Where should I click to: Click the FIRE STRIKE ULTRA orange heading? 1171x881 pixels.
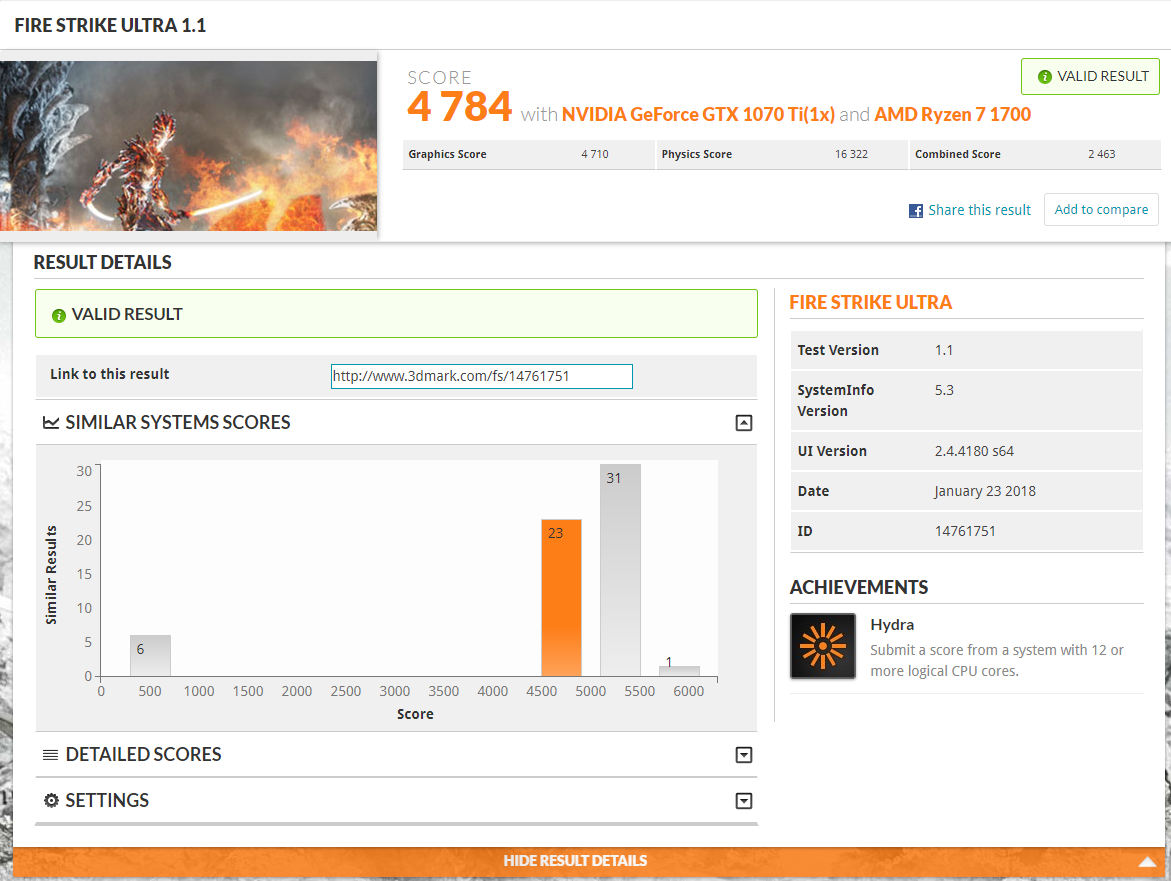click(x=871, y=302)
